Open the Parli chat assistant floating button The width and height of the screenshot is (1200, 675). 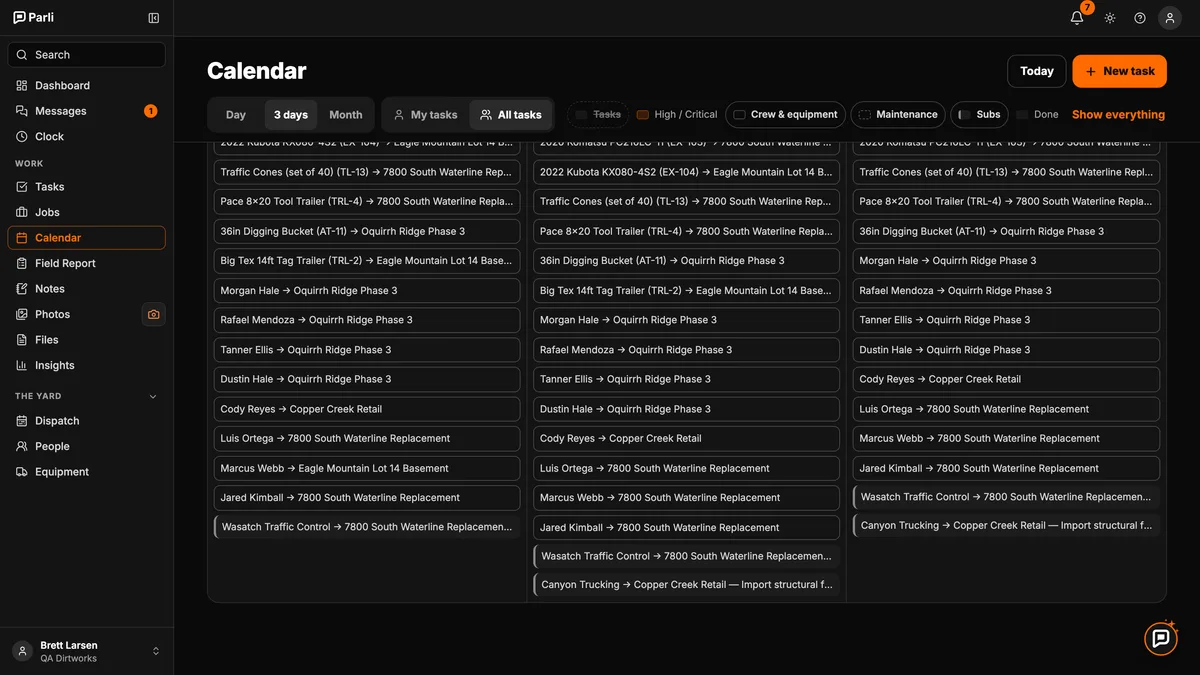(x=1161, y=638)
